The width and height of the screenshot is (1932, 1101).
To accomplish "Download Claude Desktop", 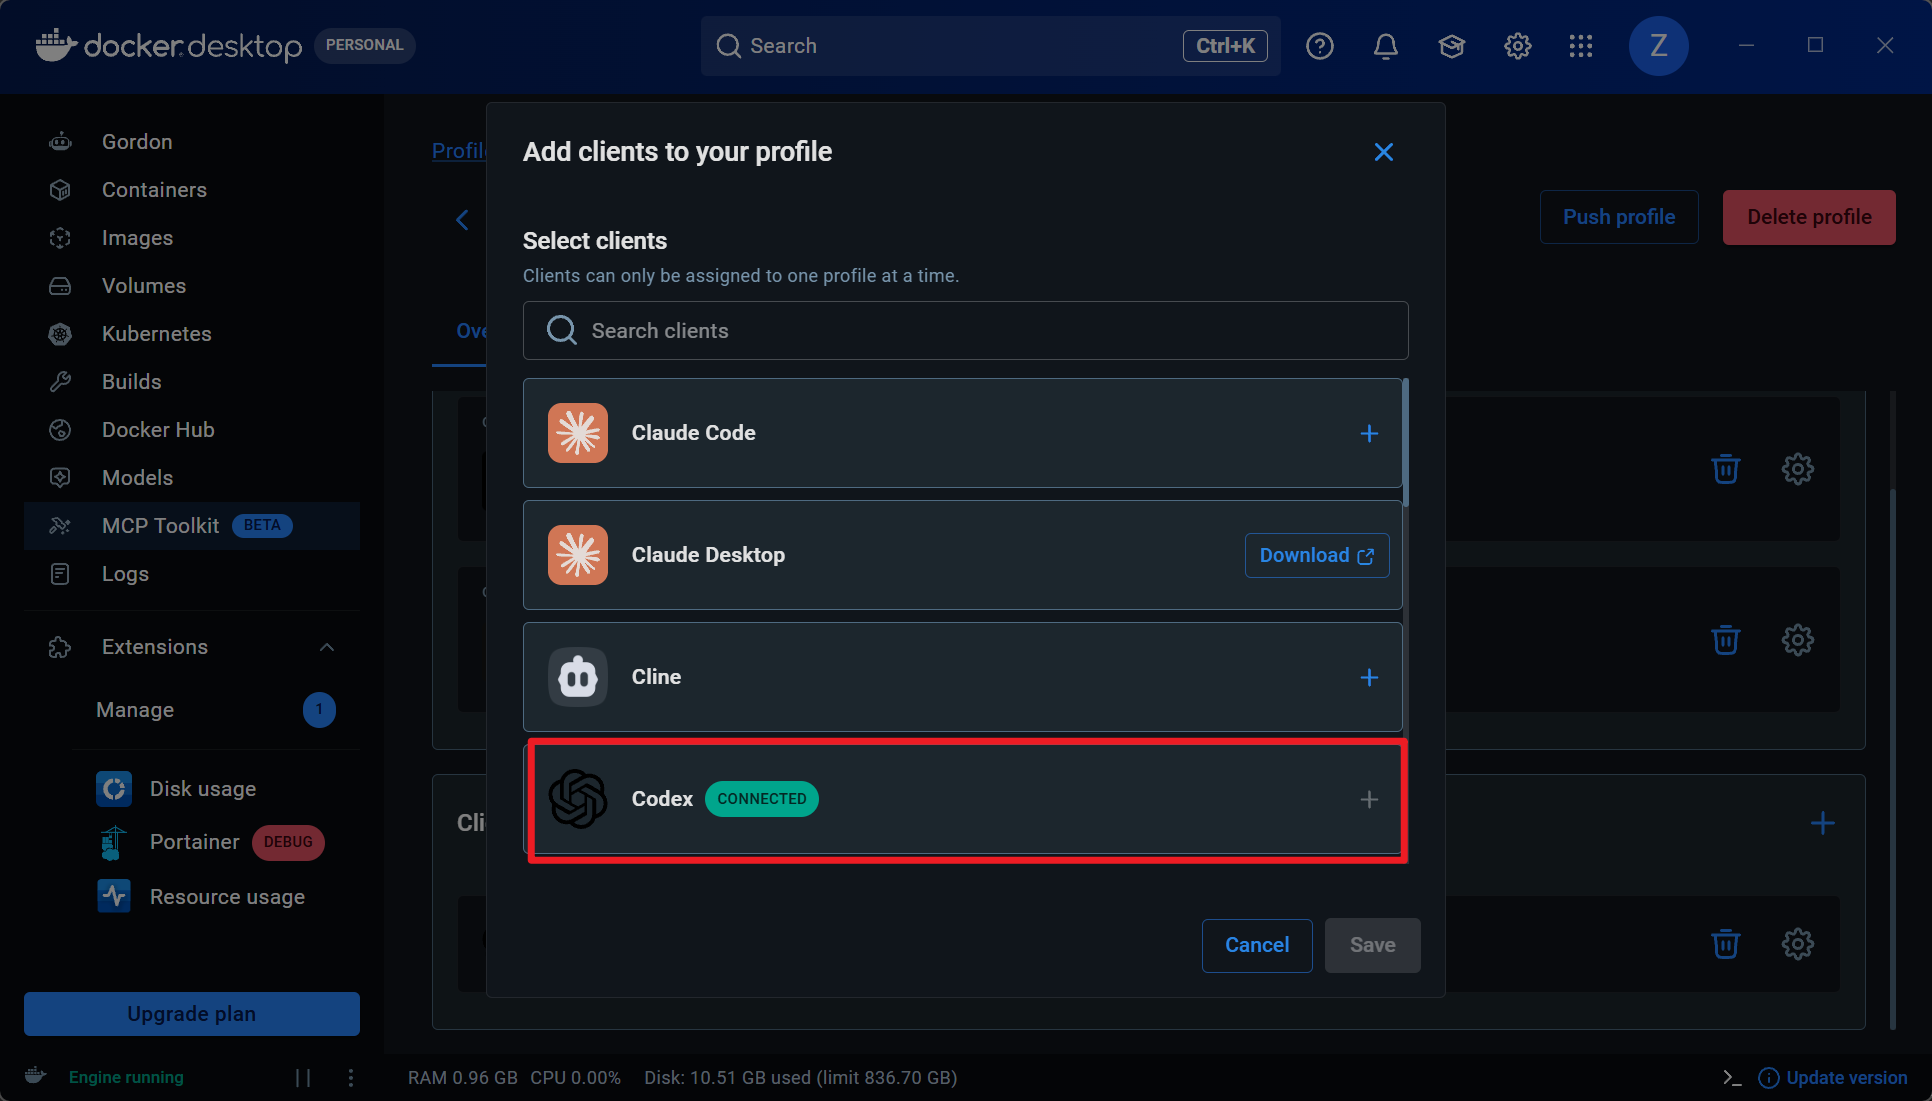I will [1317, 555].
